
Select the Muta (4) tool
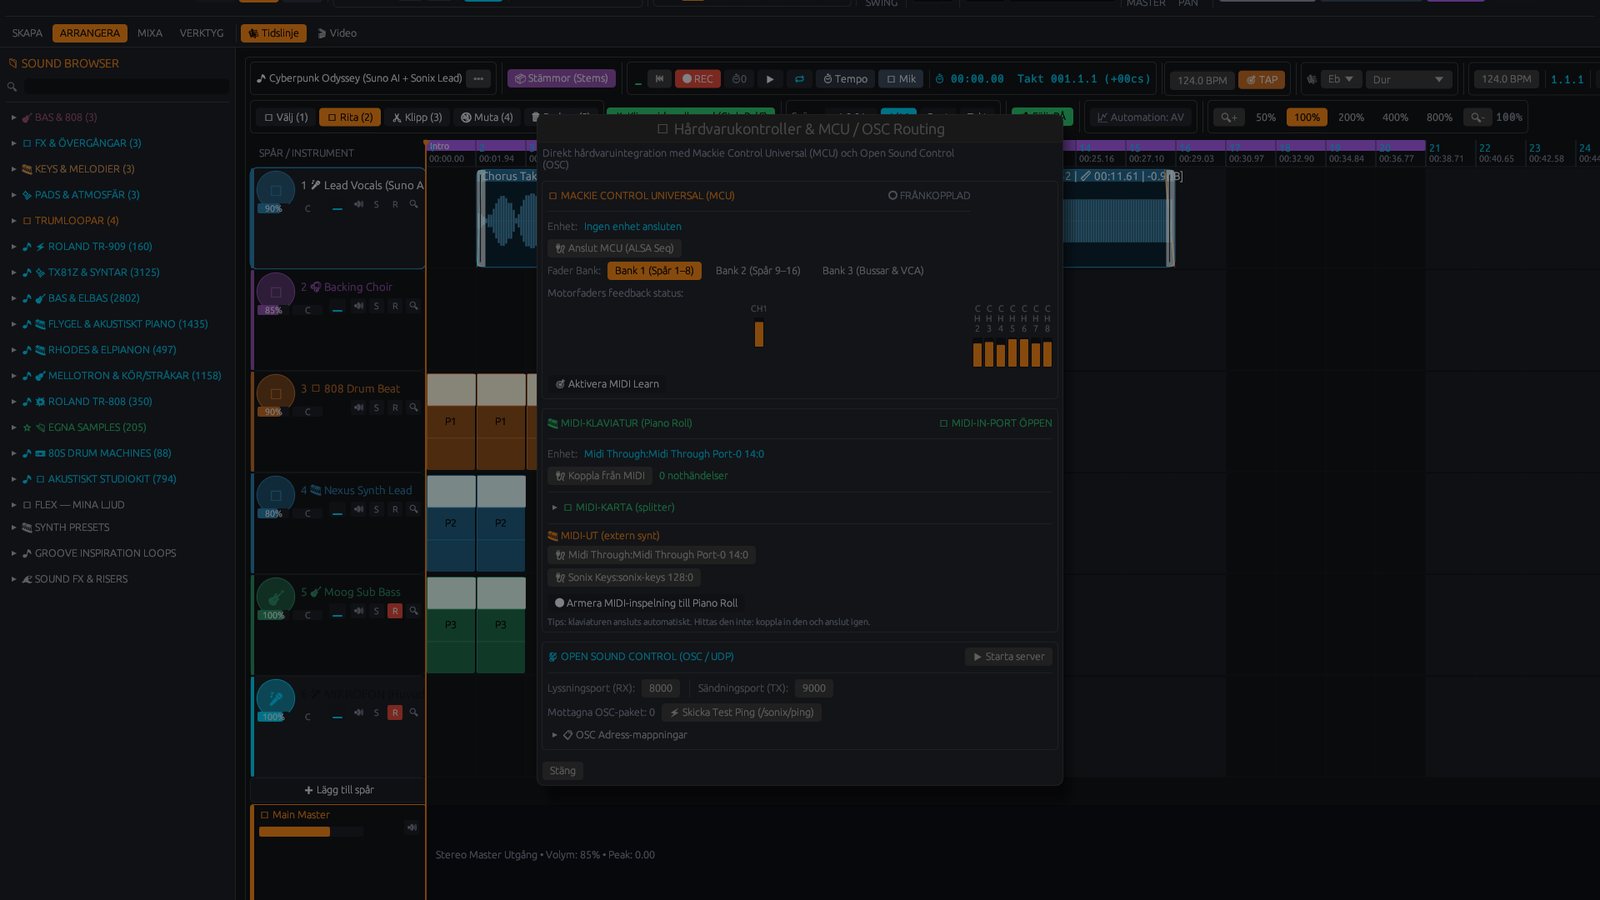pos(486,117)
